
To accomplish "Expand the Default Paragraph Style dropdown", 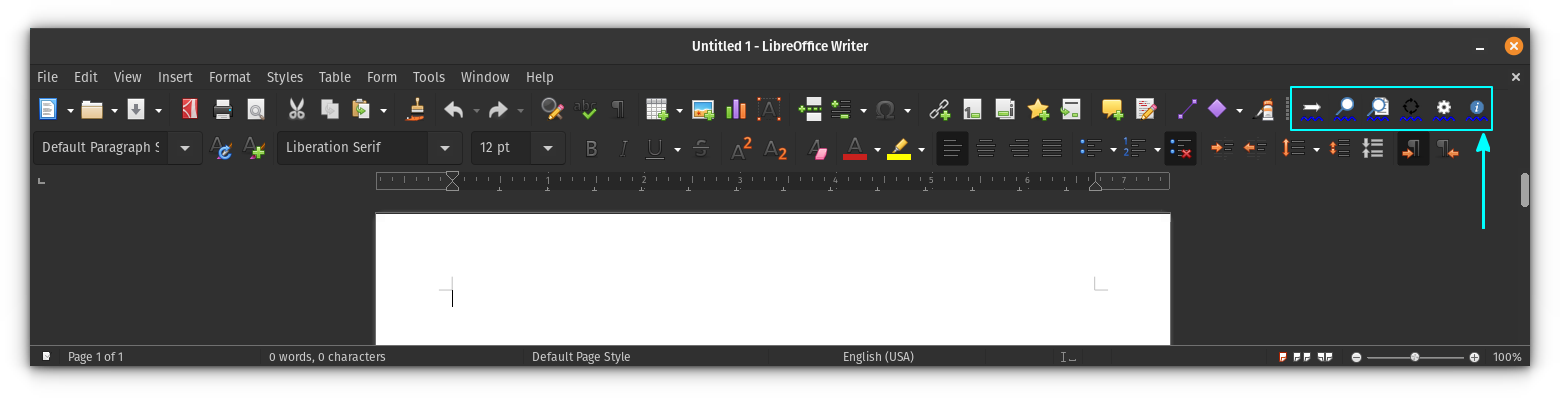I will click(185, 148).
